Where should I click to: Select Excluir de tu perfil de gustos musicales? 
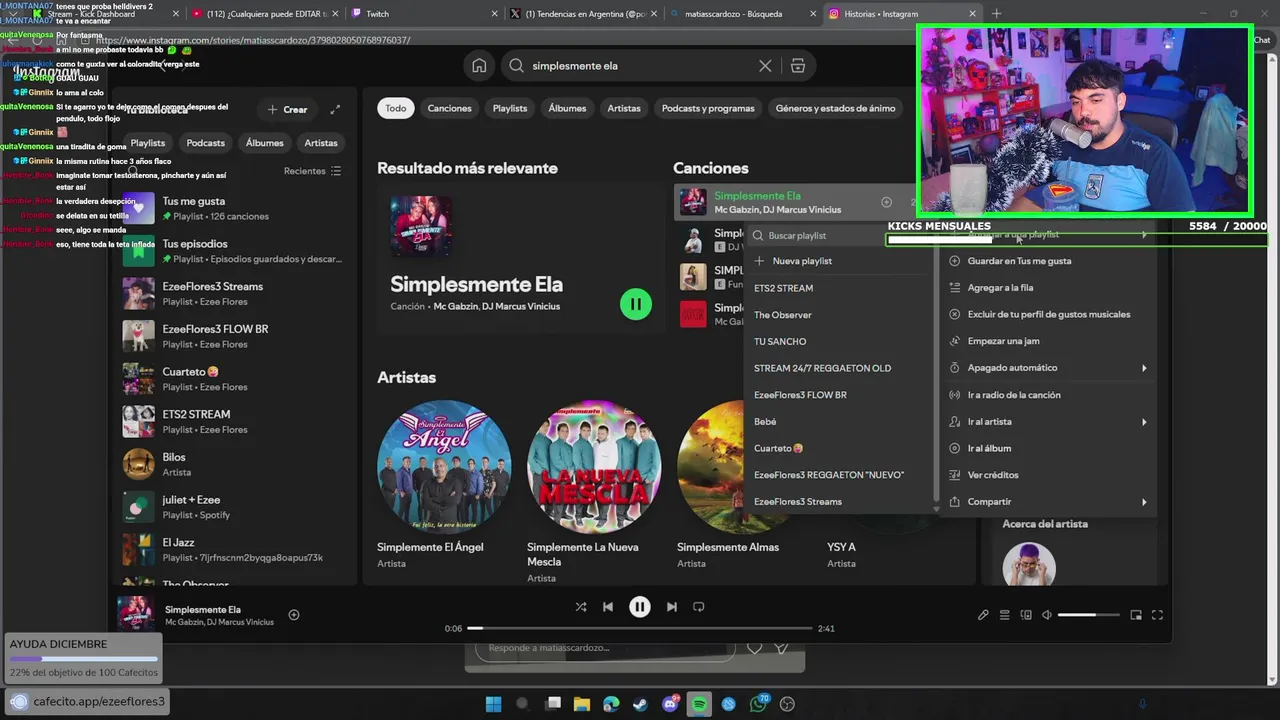1048,314
